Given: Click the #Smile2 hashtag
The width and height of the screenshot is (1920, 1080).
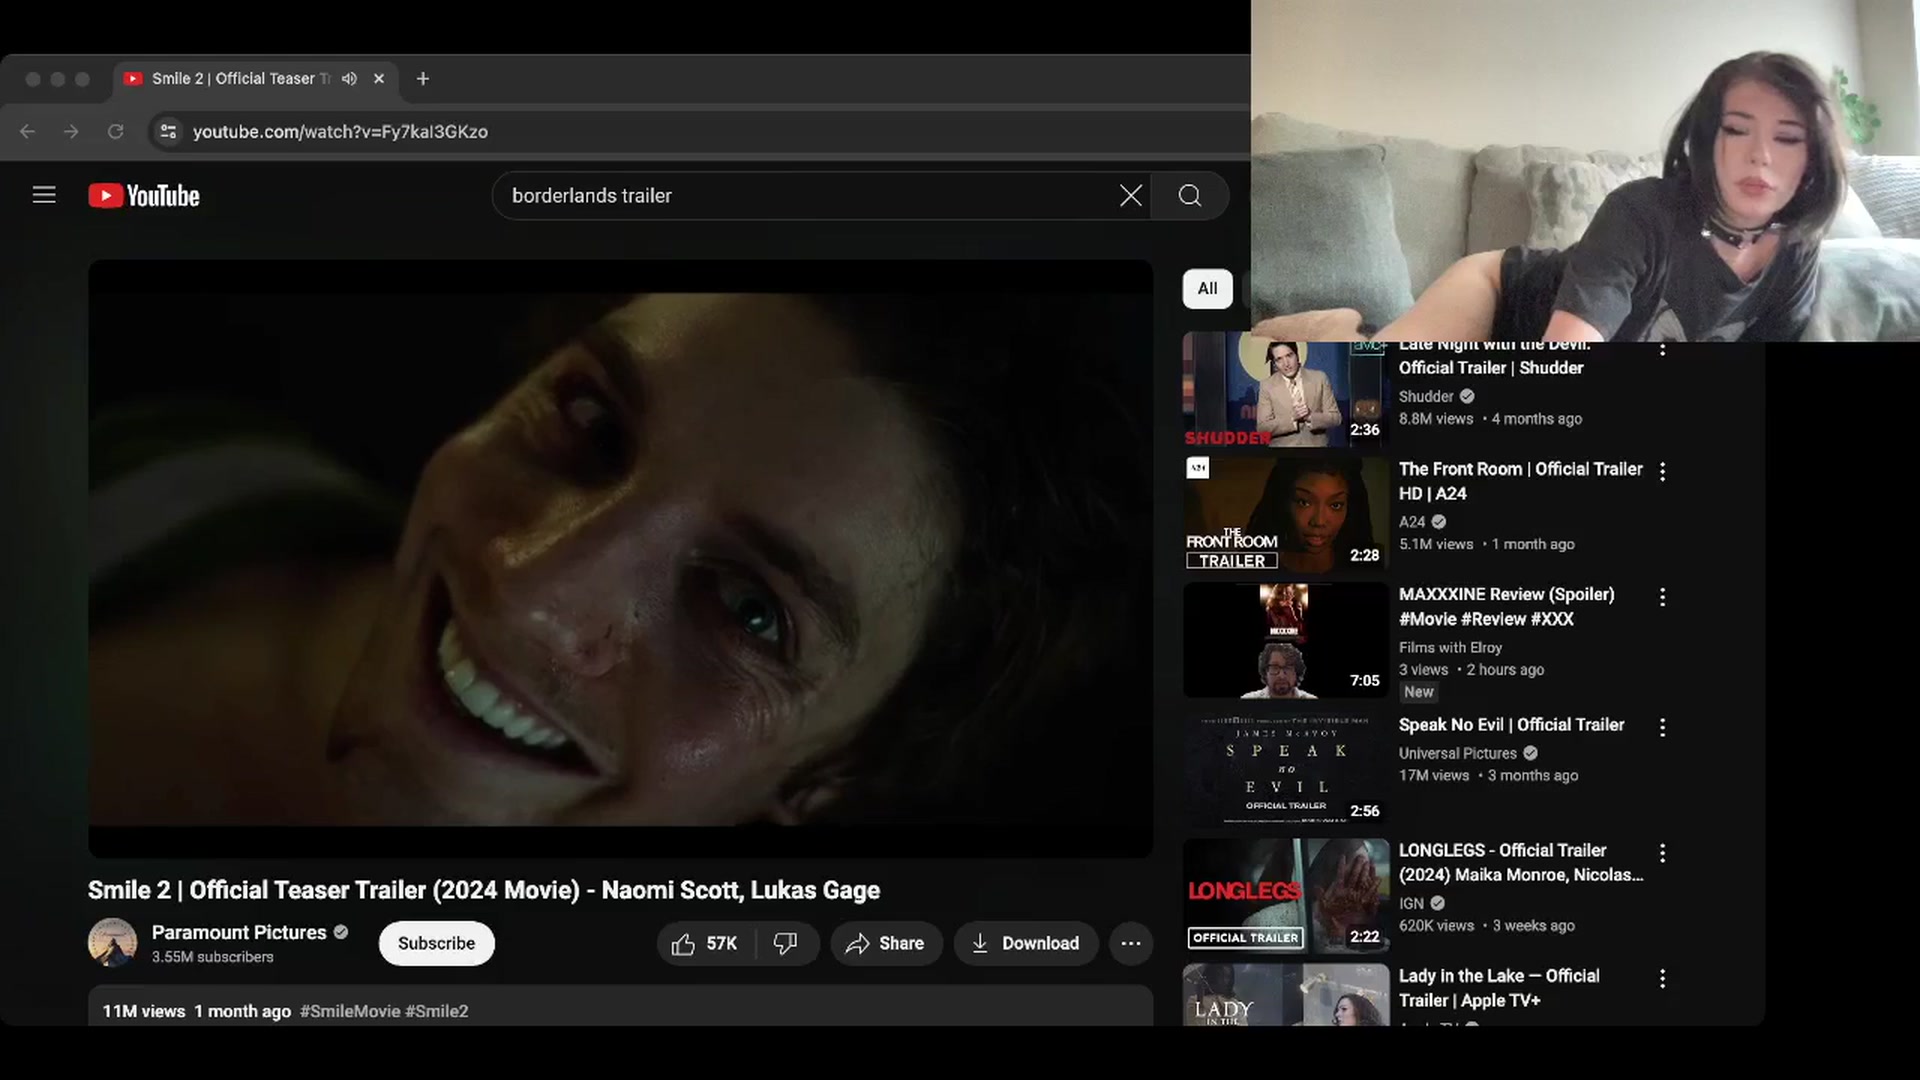Looking at the screenshot, I should [x=437, y=1011].
